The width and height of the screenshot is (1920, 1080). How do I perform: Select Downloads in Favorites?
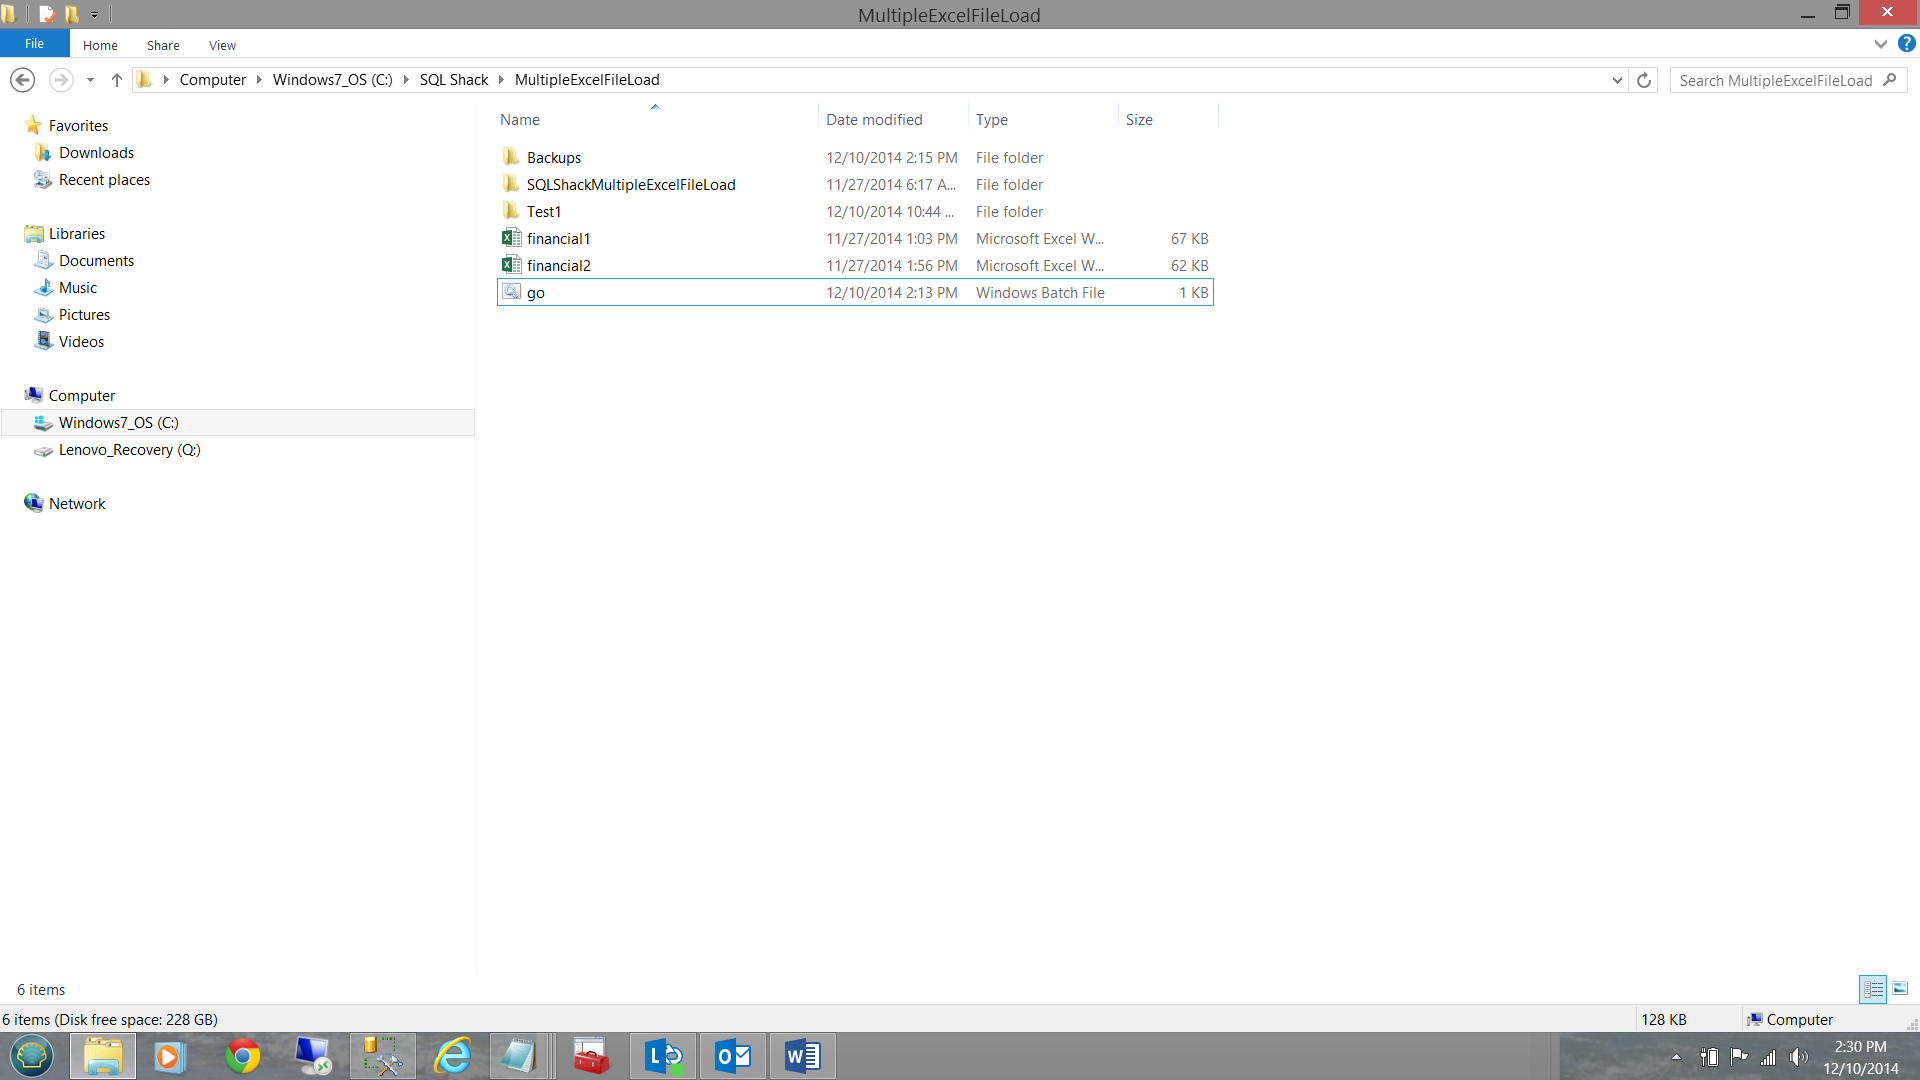[96, 152]
